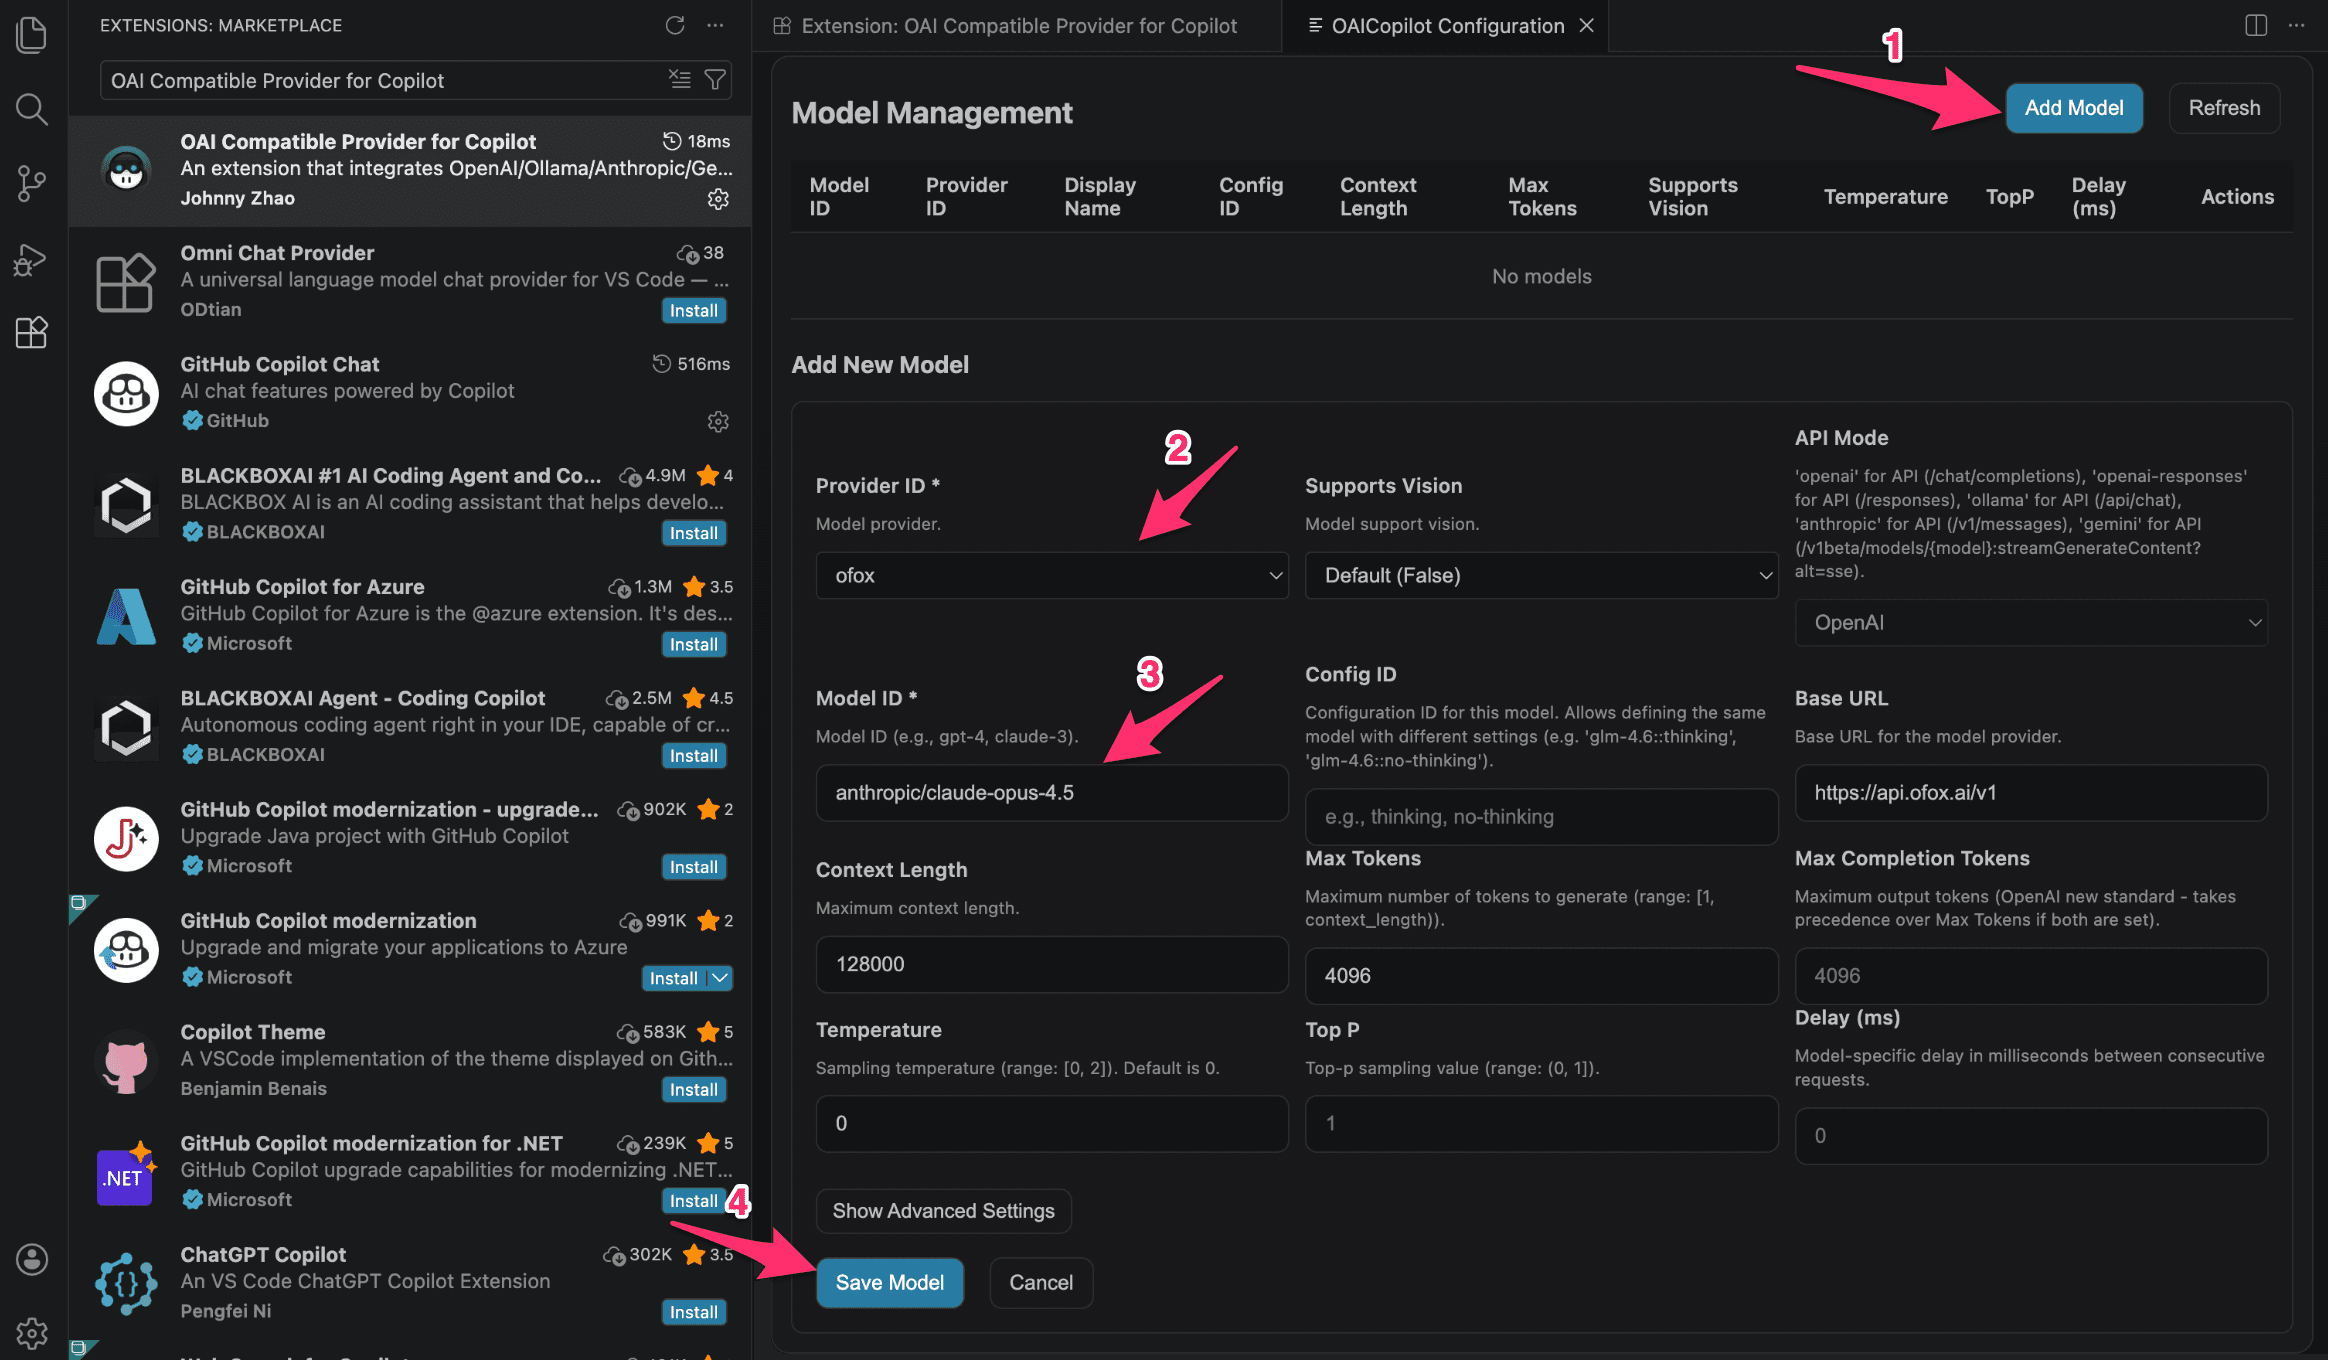The image size is (2328, 1360).
Task: Expand the Provider ID dropdown
Action: coord(1052,575)
